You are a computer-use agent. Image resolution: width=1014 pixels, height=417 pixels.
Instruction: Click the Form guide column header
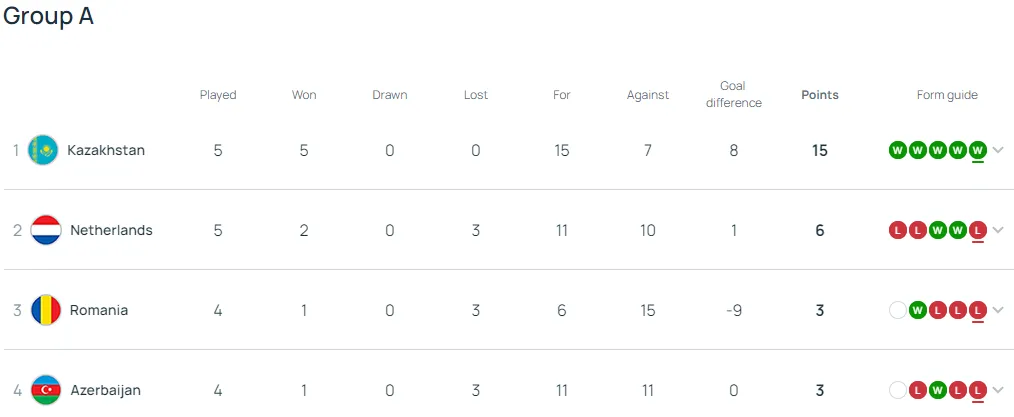coord(947,95)
